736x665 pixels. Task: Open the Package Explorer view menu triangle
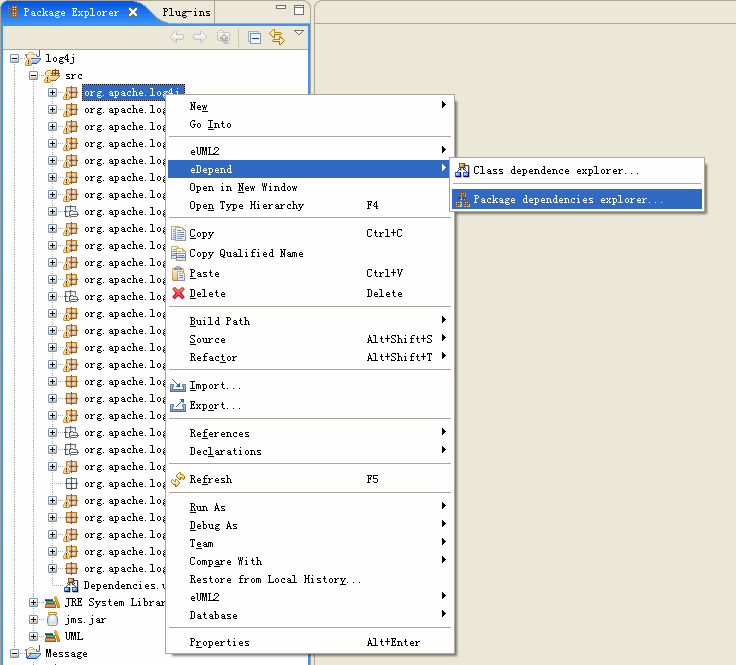point(299,32)
